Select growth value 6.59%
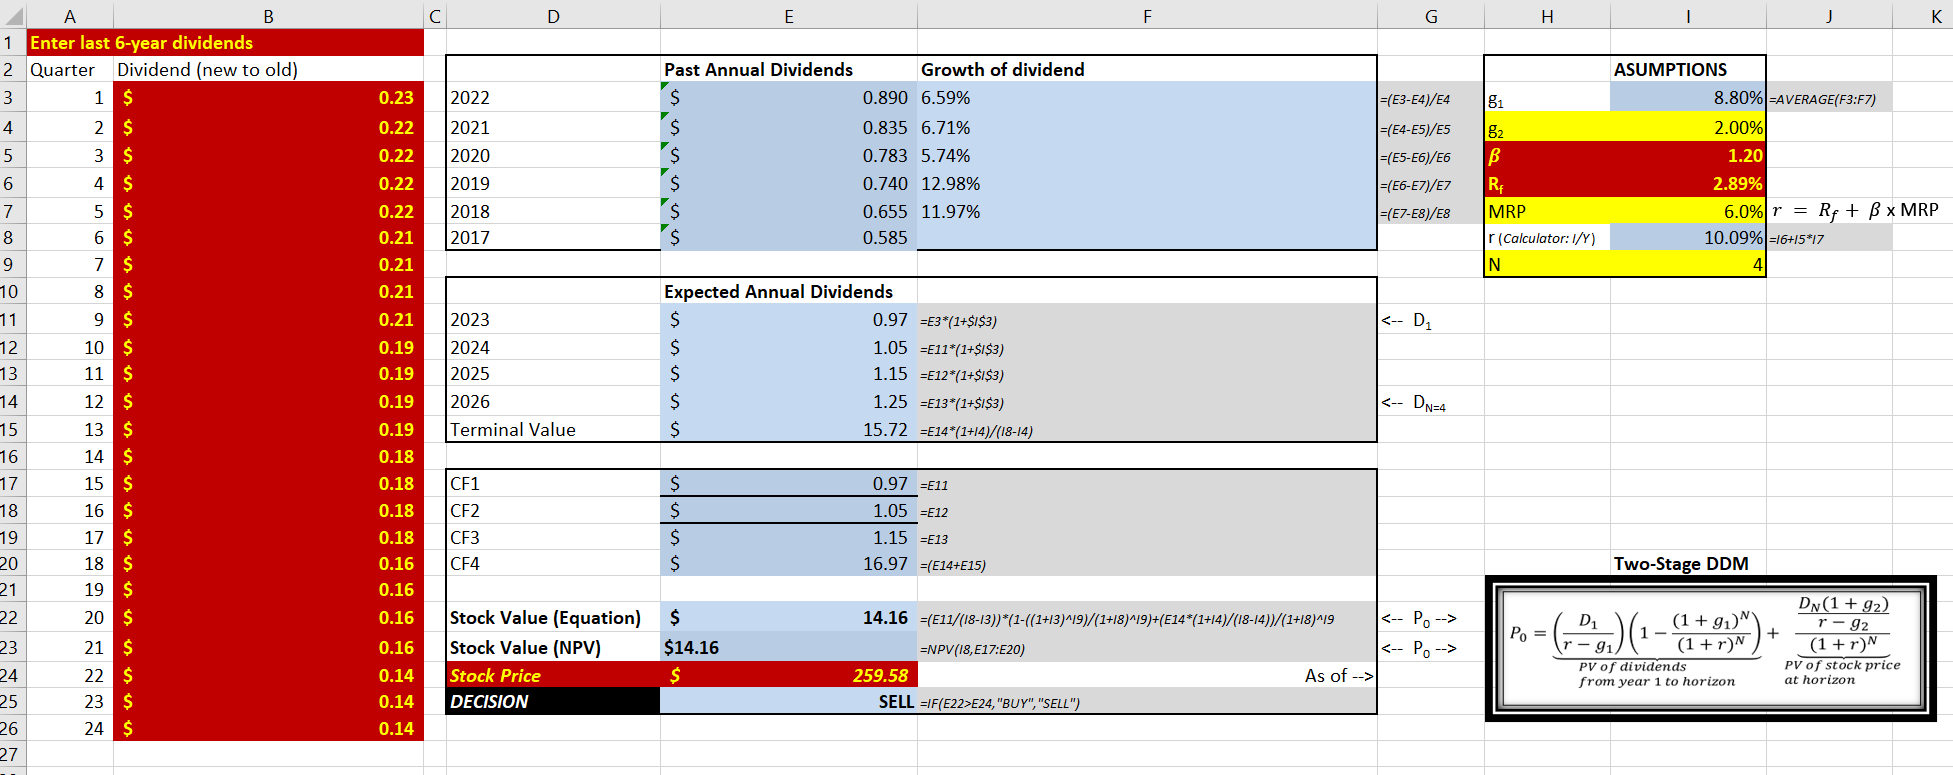 pyautogui.click(x=1147, y=97)
